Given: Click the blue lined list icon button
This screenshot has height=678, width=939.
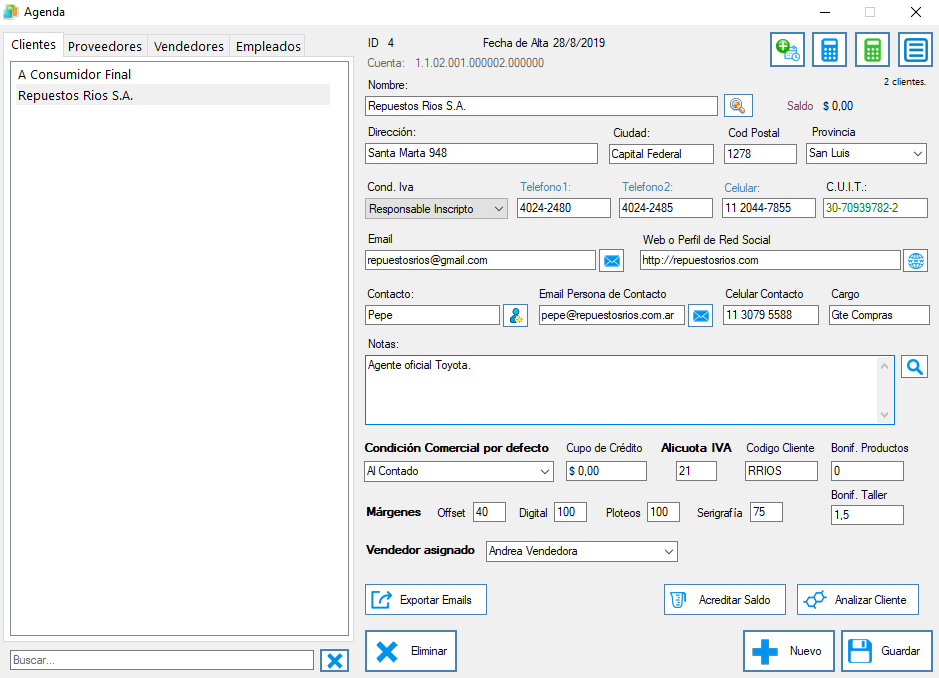Looking at the screenshot, I should pyautogui.click(x=916, y=50).
